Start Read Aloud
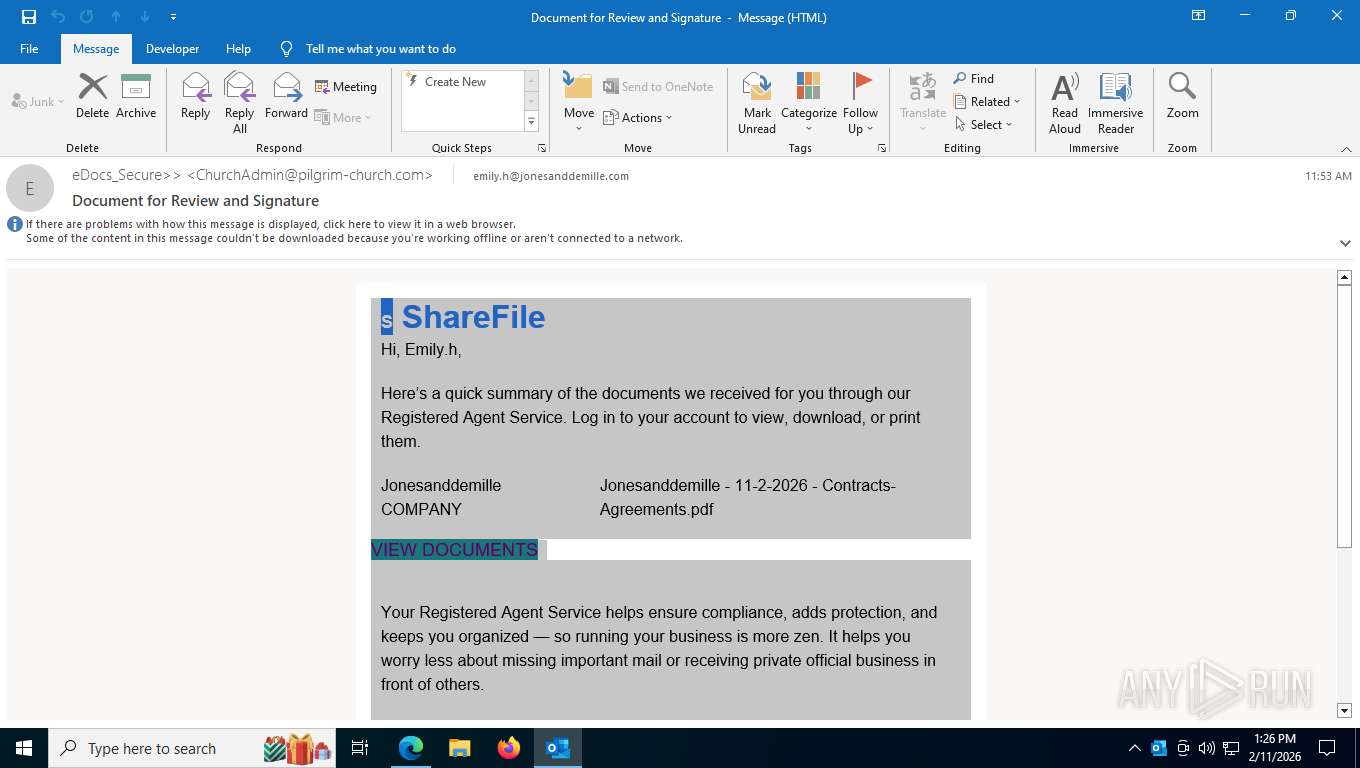The height and width of the screenshot is (768, 1360). click(x=1065, y=102)
